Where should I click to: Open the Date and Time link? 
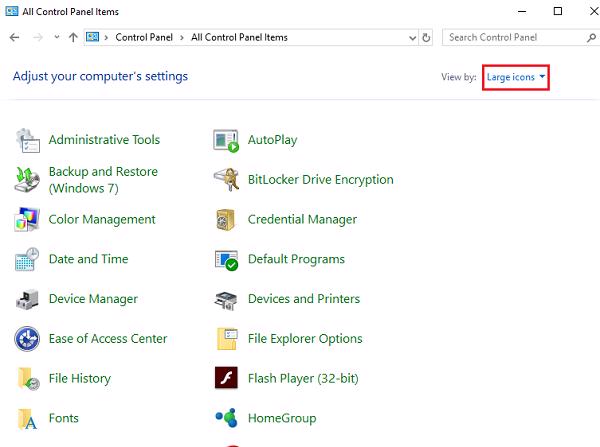(88, 259)
